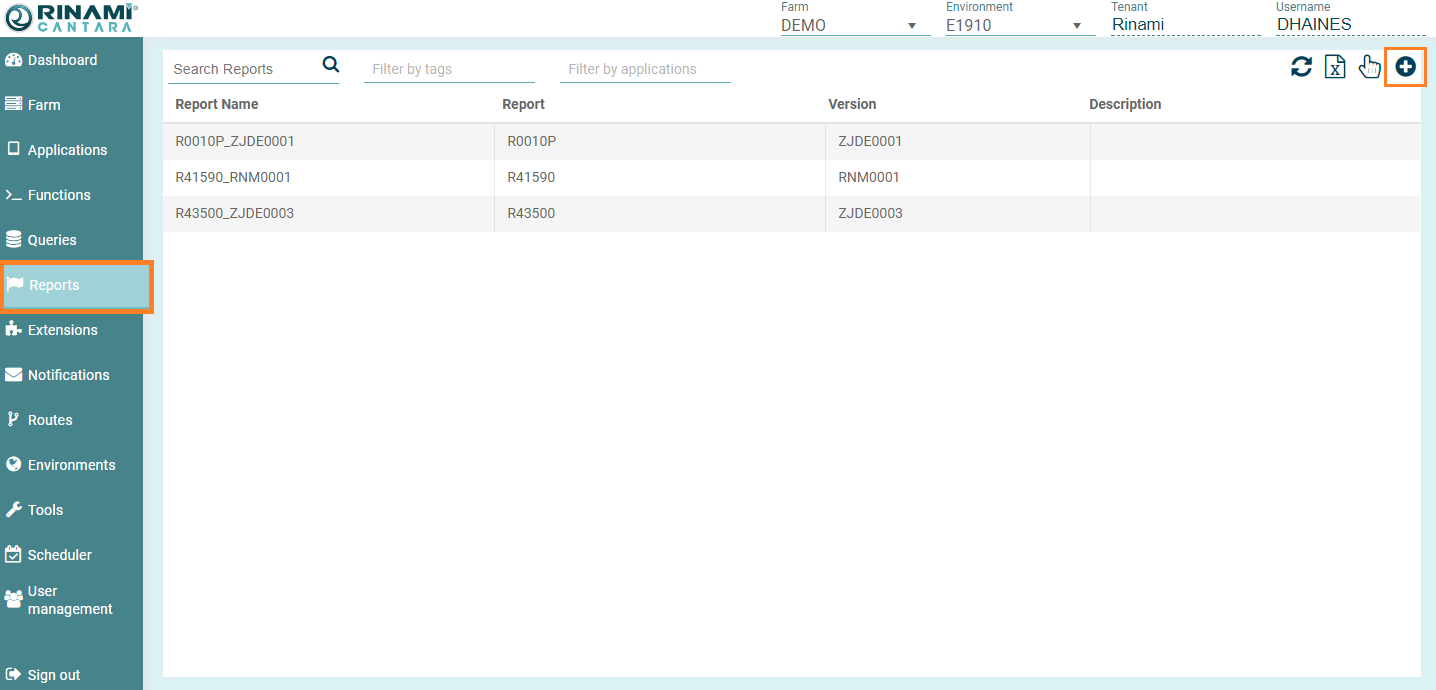Open Queries in the sidebar

click(x=52, y=240)
